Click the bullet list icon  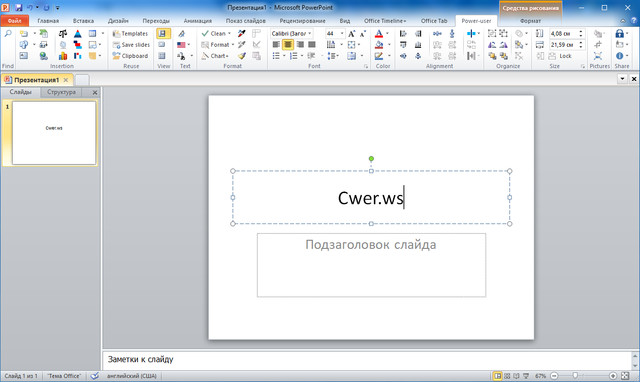(276, 56)
